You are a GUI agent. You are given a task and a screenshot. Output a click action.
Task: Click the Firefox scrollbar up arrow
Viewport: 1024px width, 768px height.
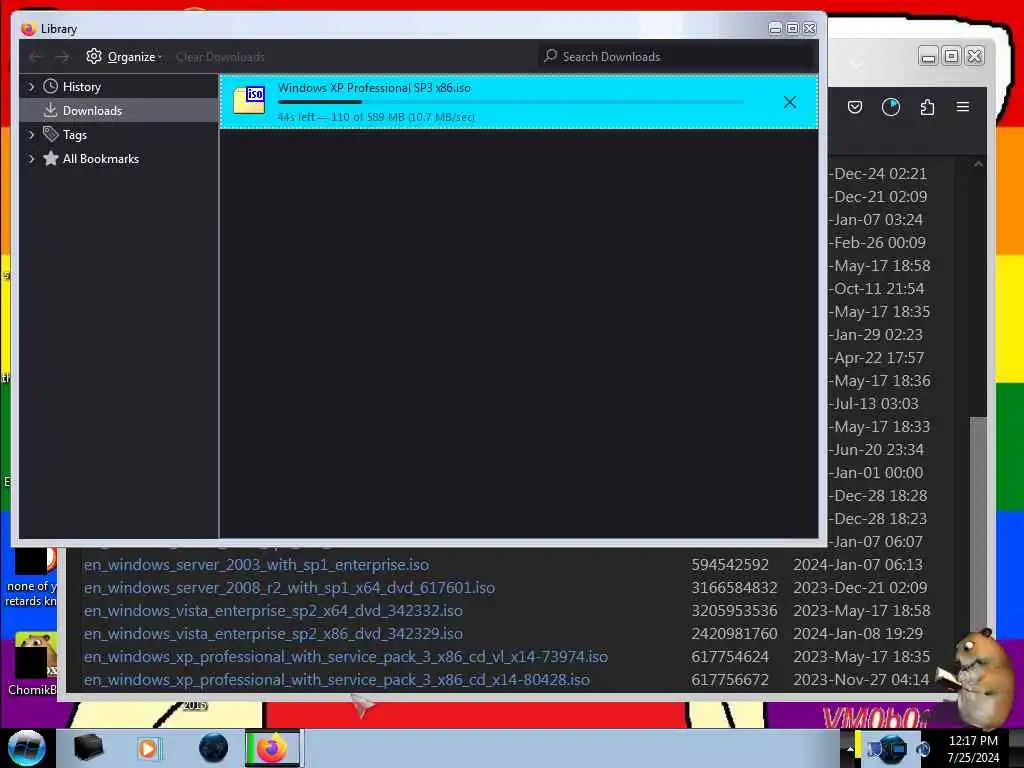(x=978, y=165)
